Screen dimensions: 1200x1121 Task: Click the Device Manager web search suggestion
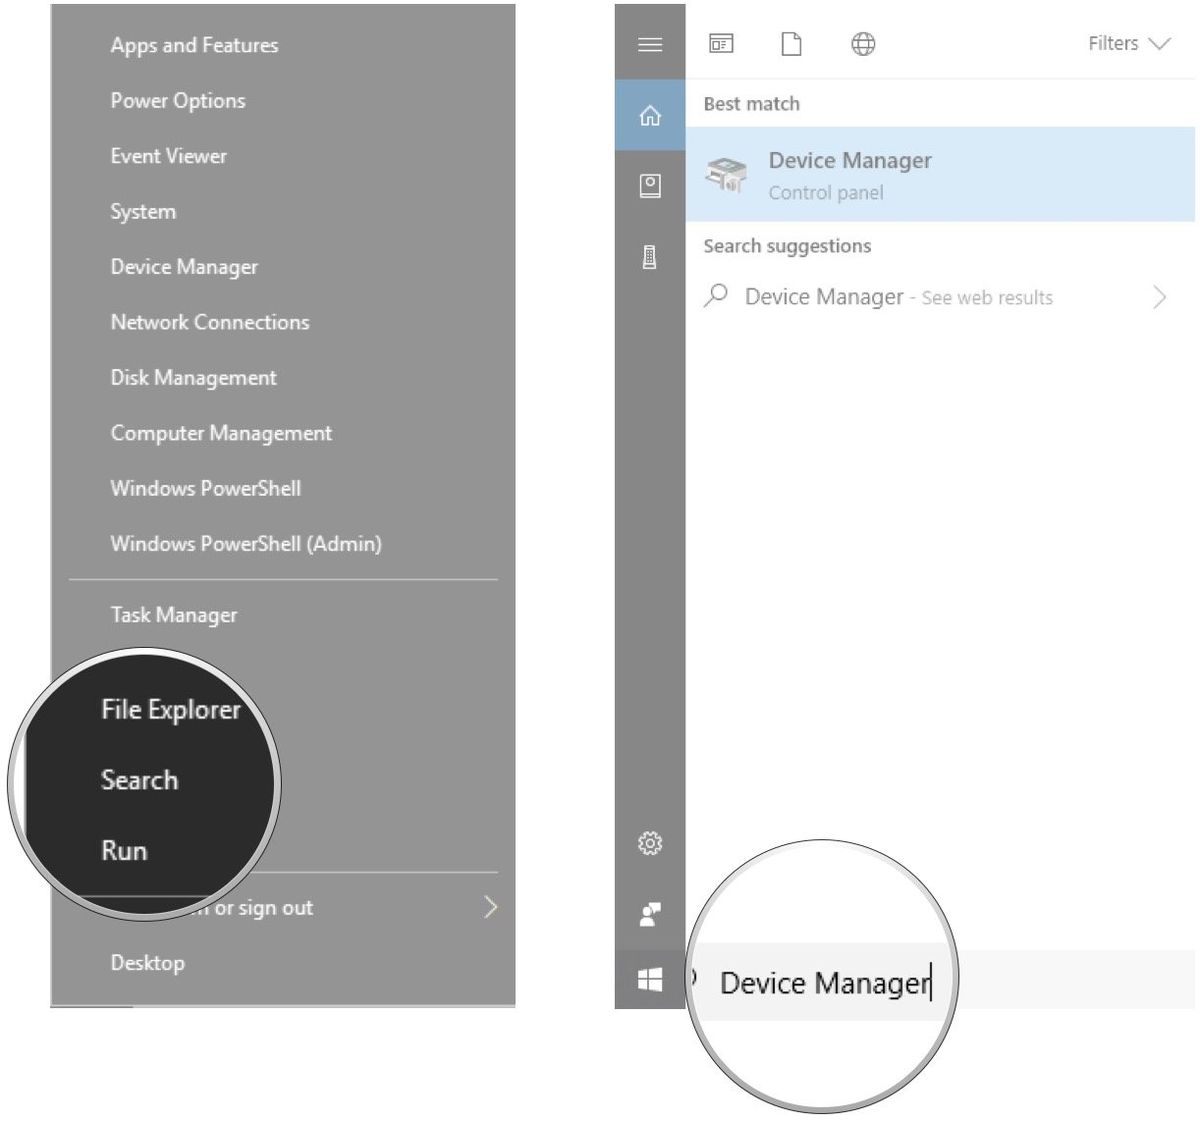click(823, 297)
